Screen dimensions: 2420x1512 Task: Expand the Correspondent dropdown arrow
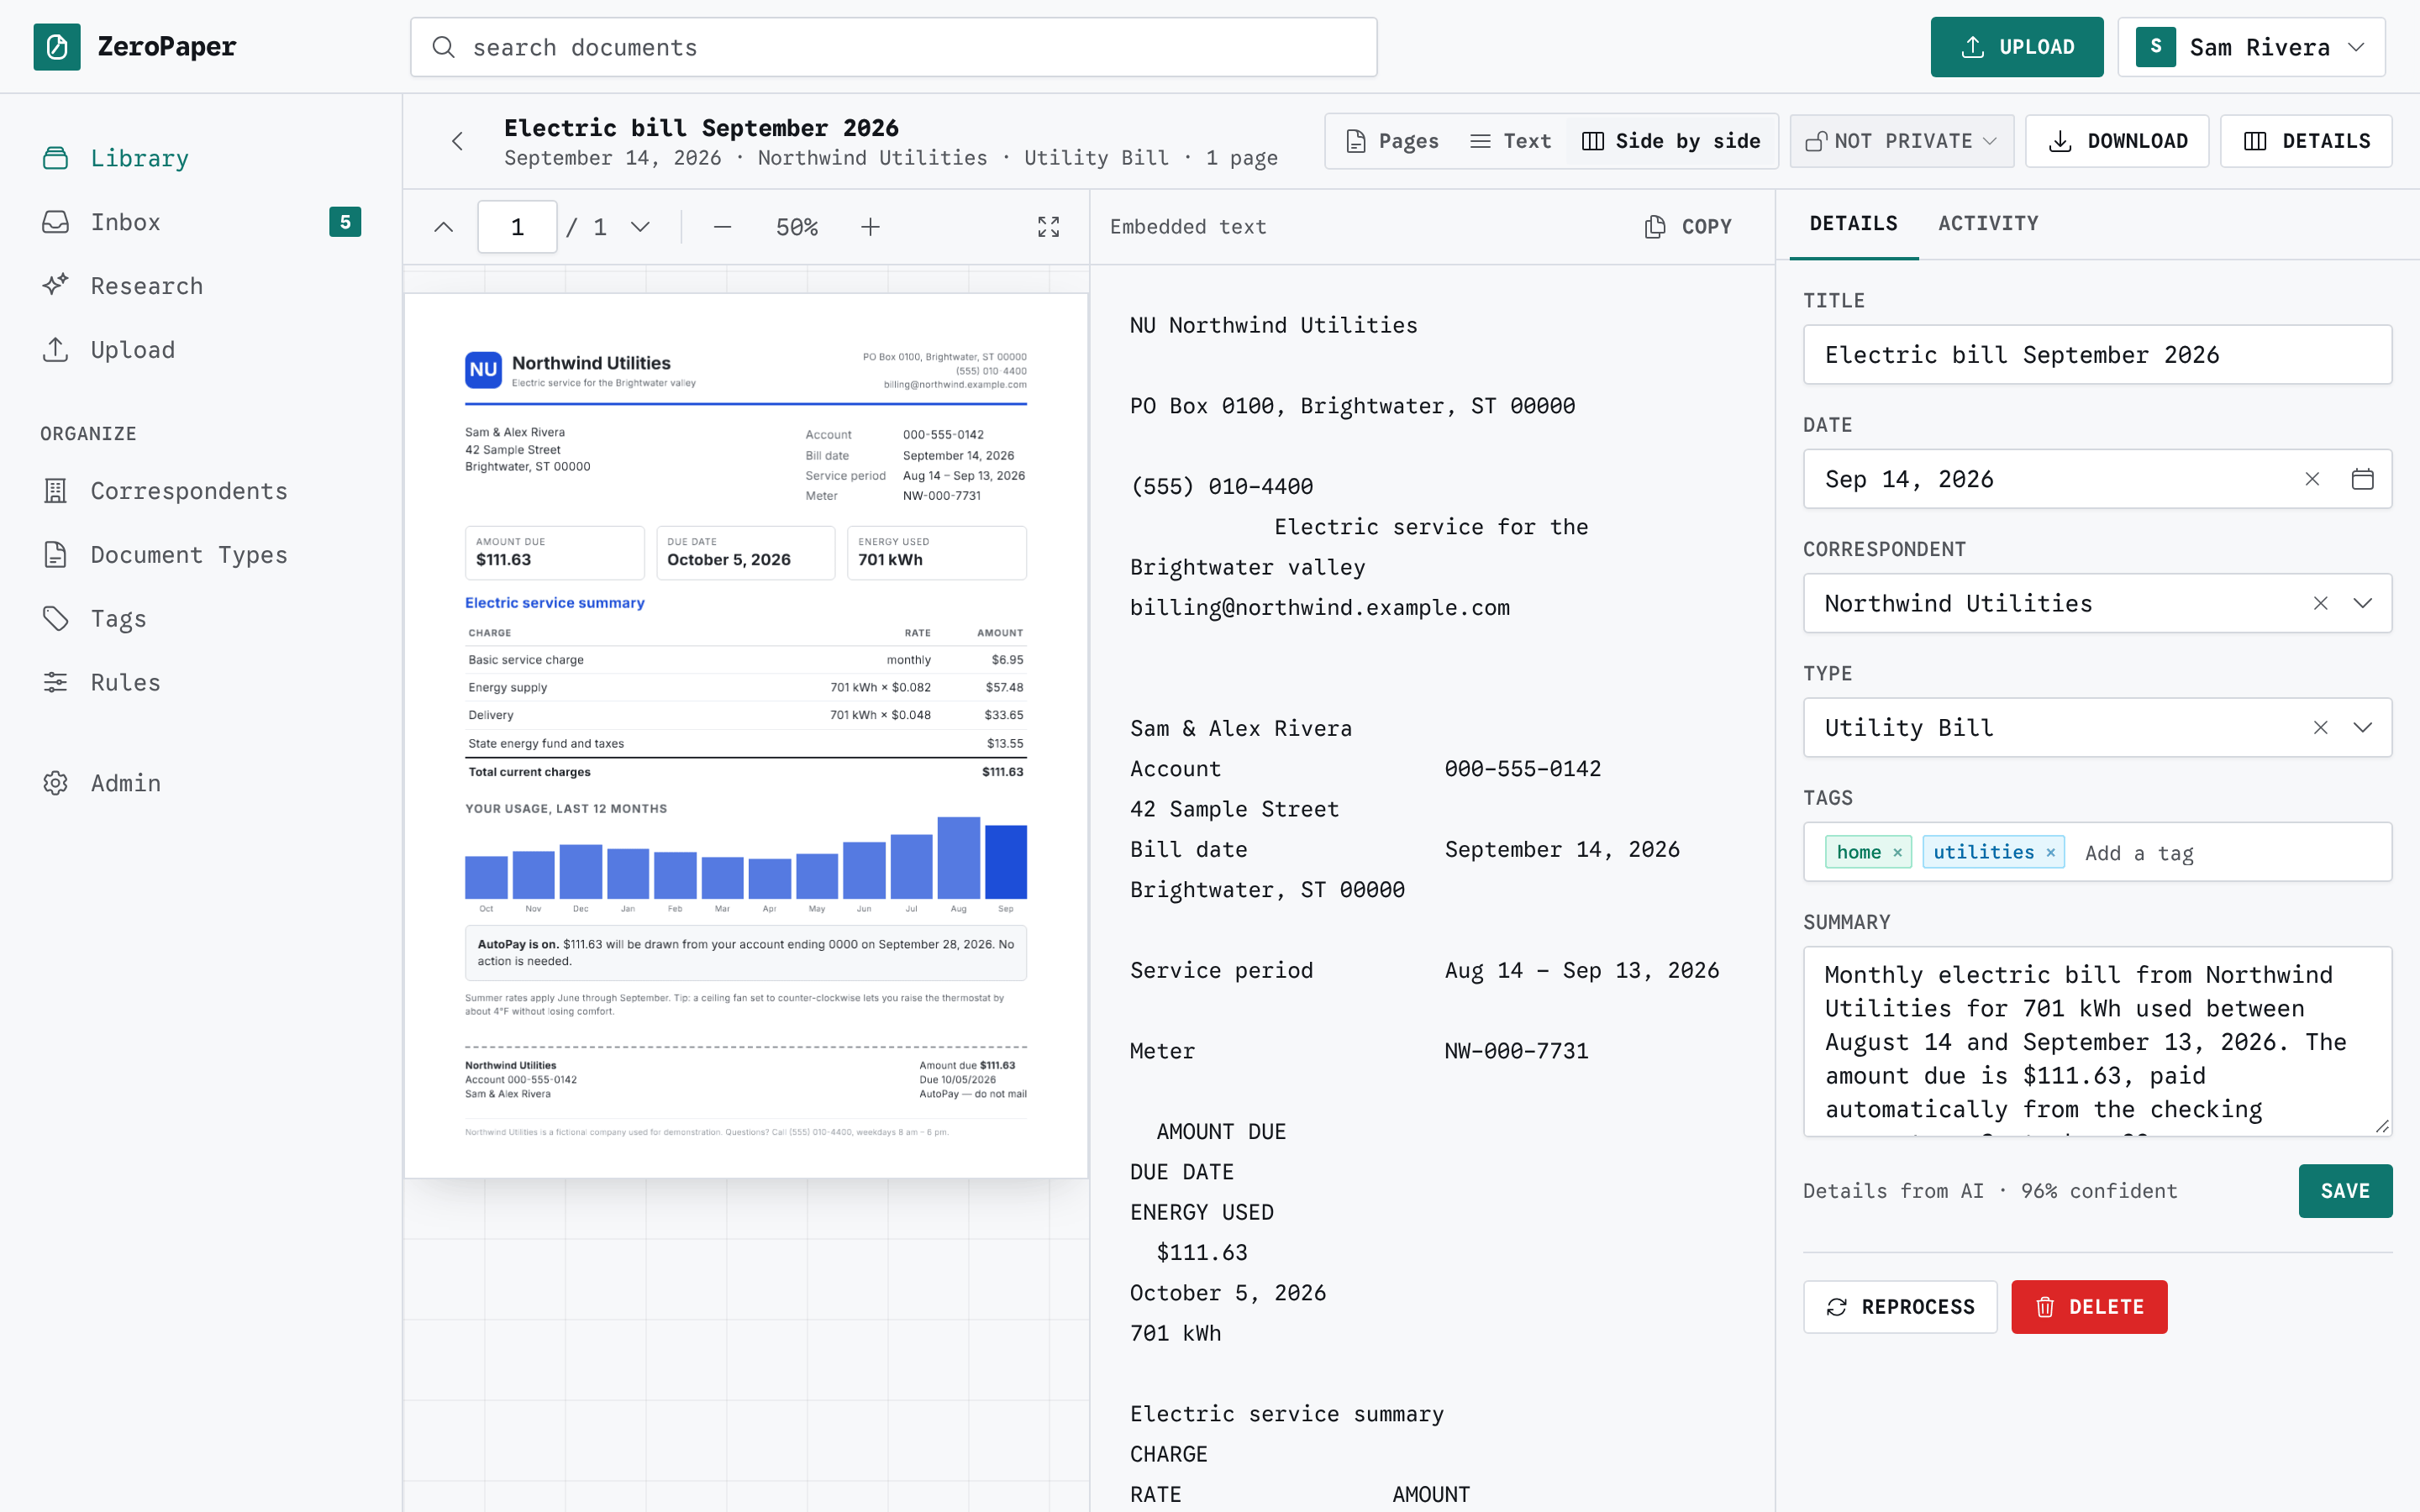tap(2362, 603)
